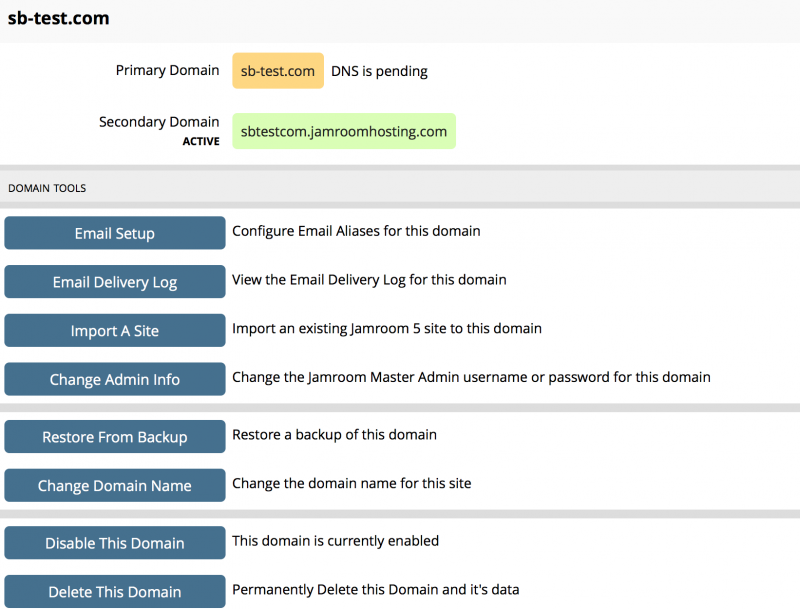800x609 pixels.
Task: Click Delete This Domain
Action: (115, 591)
